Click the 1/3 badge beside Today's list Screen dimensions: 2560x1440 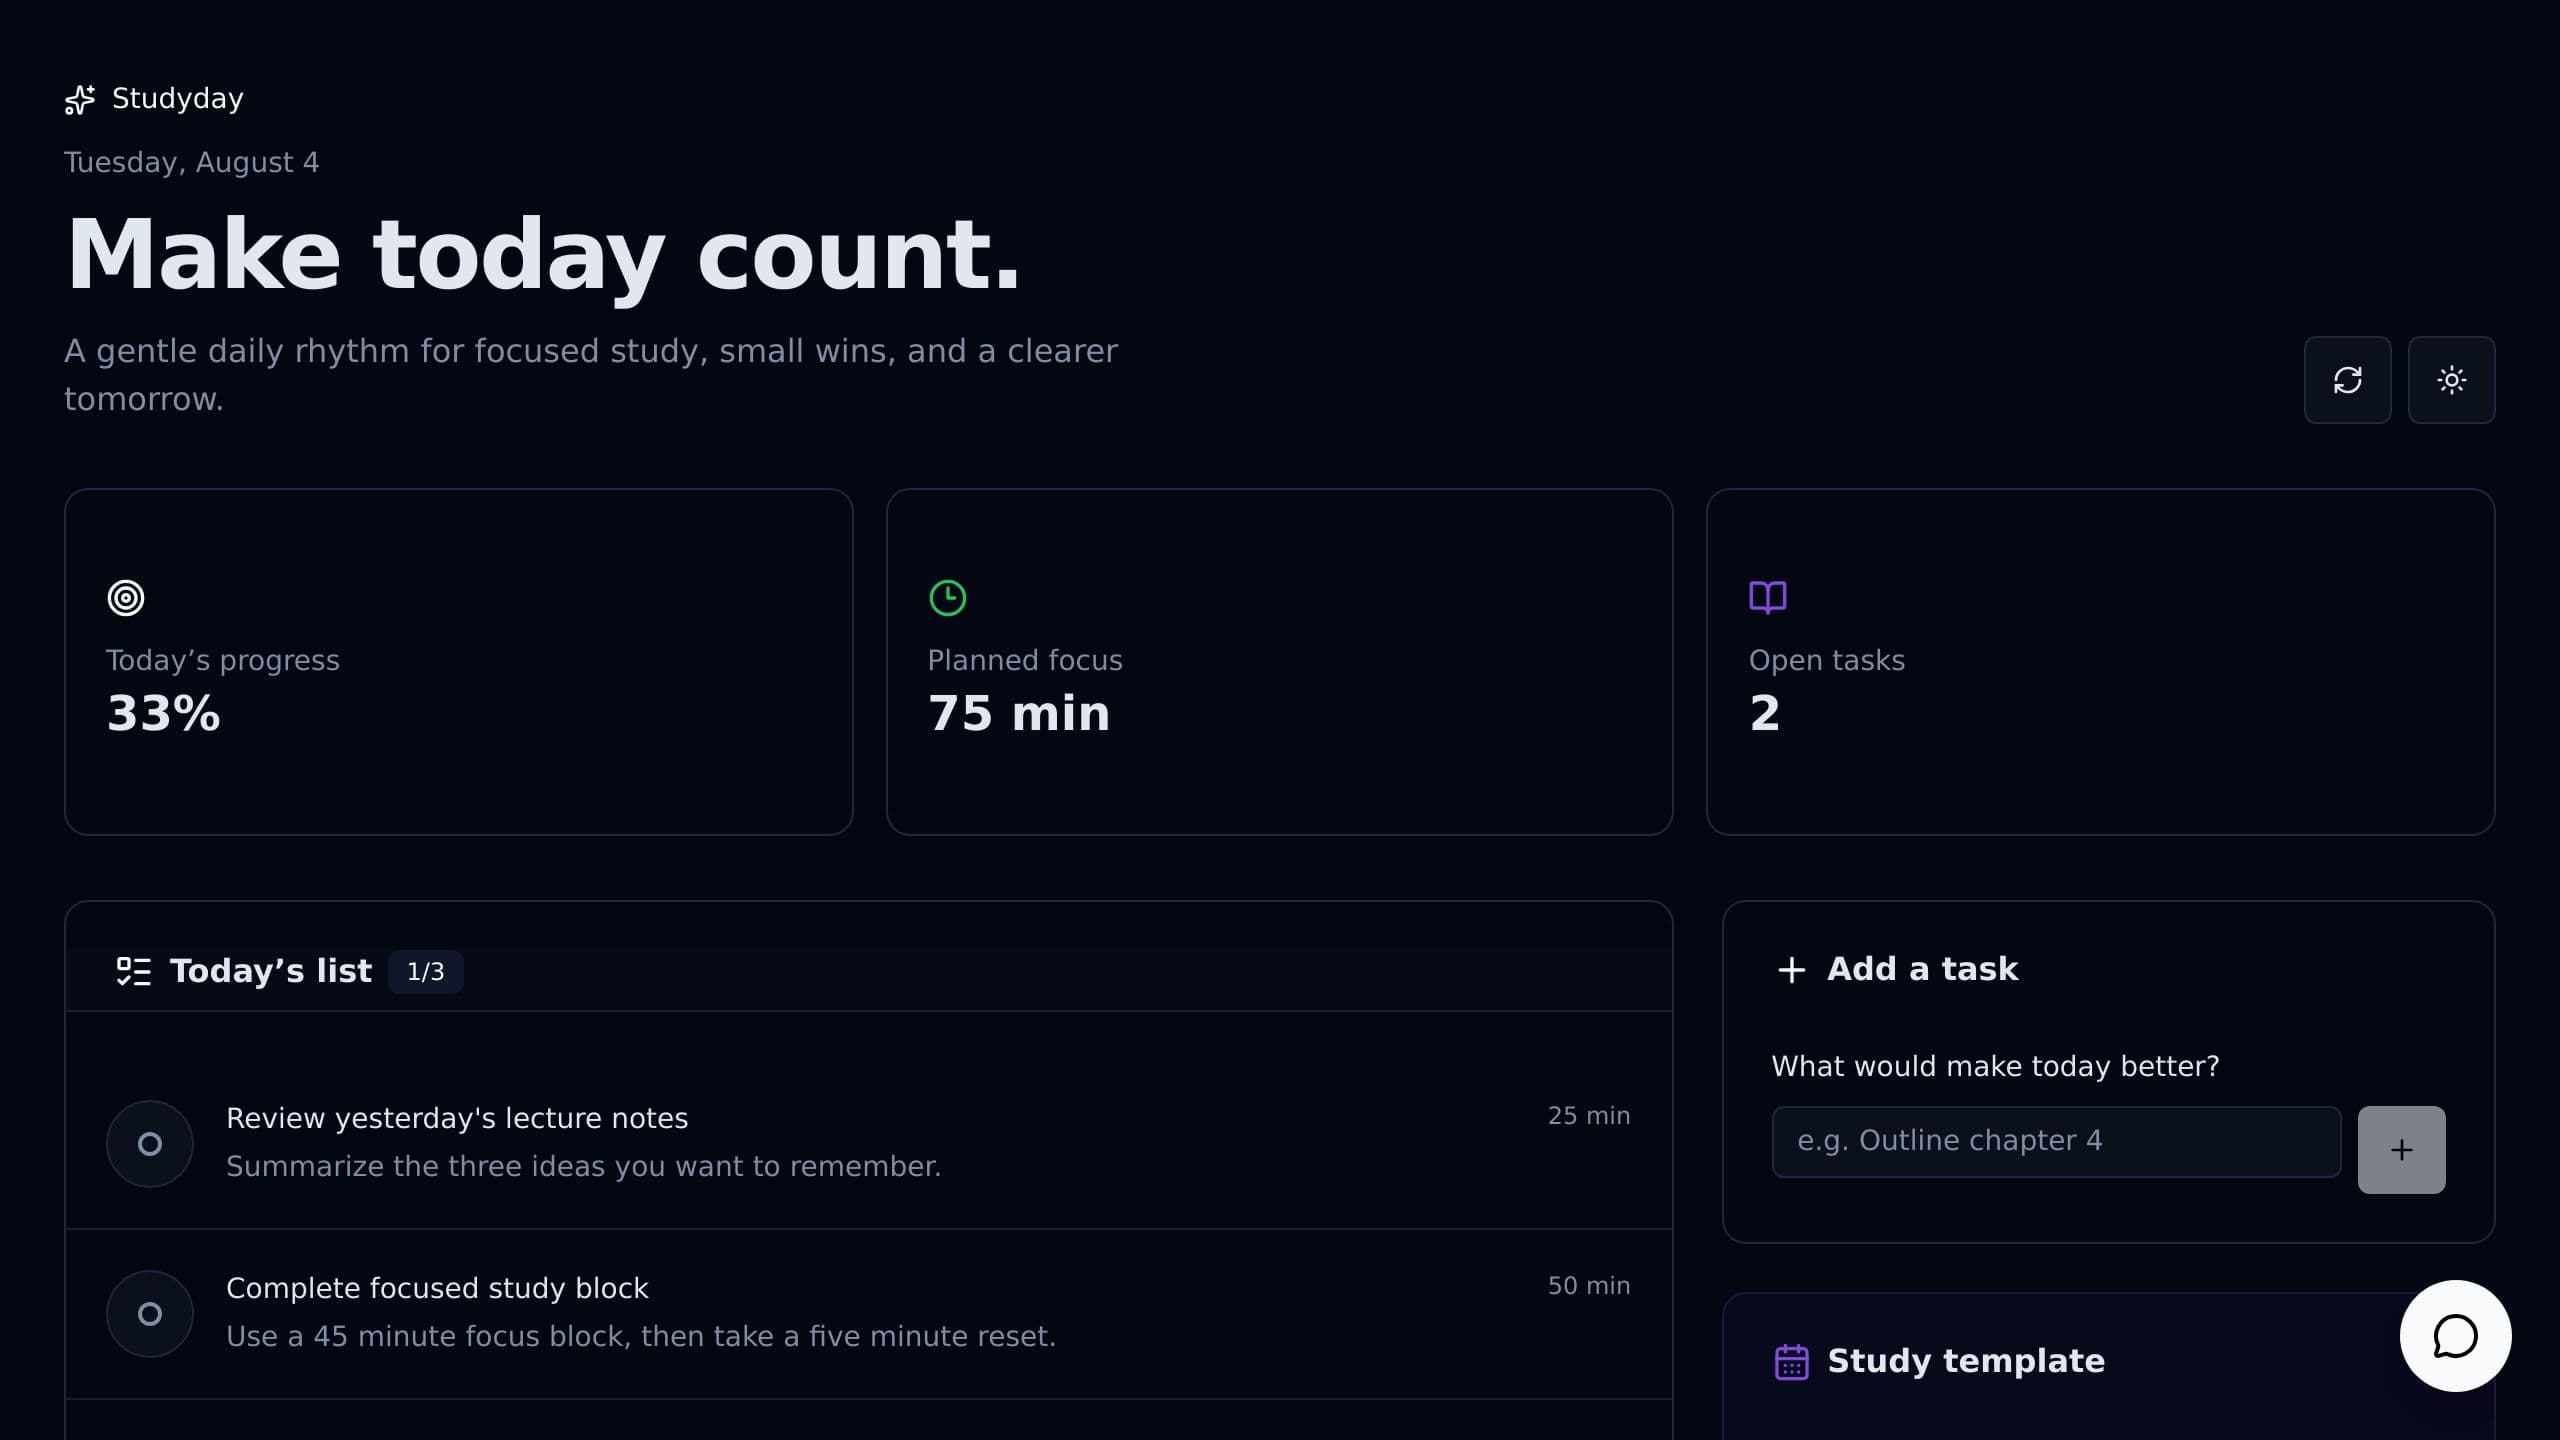coord(426,972)
